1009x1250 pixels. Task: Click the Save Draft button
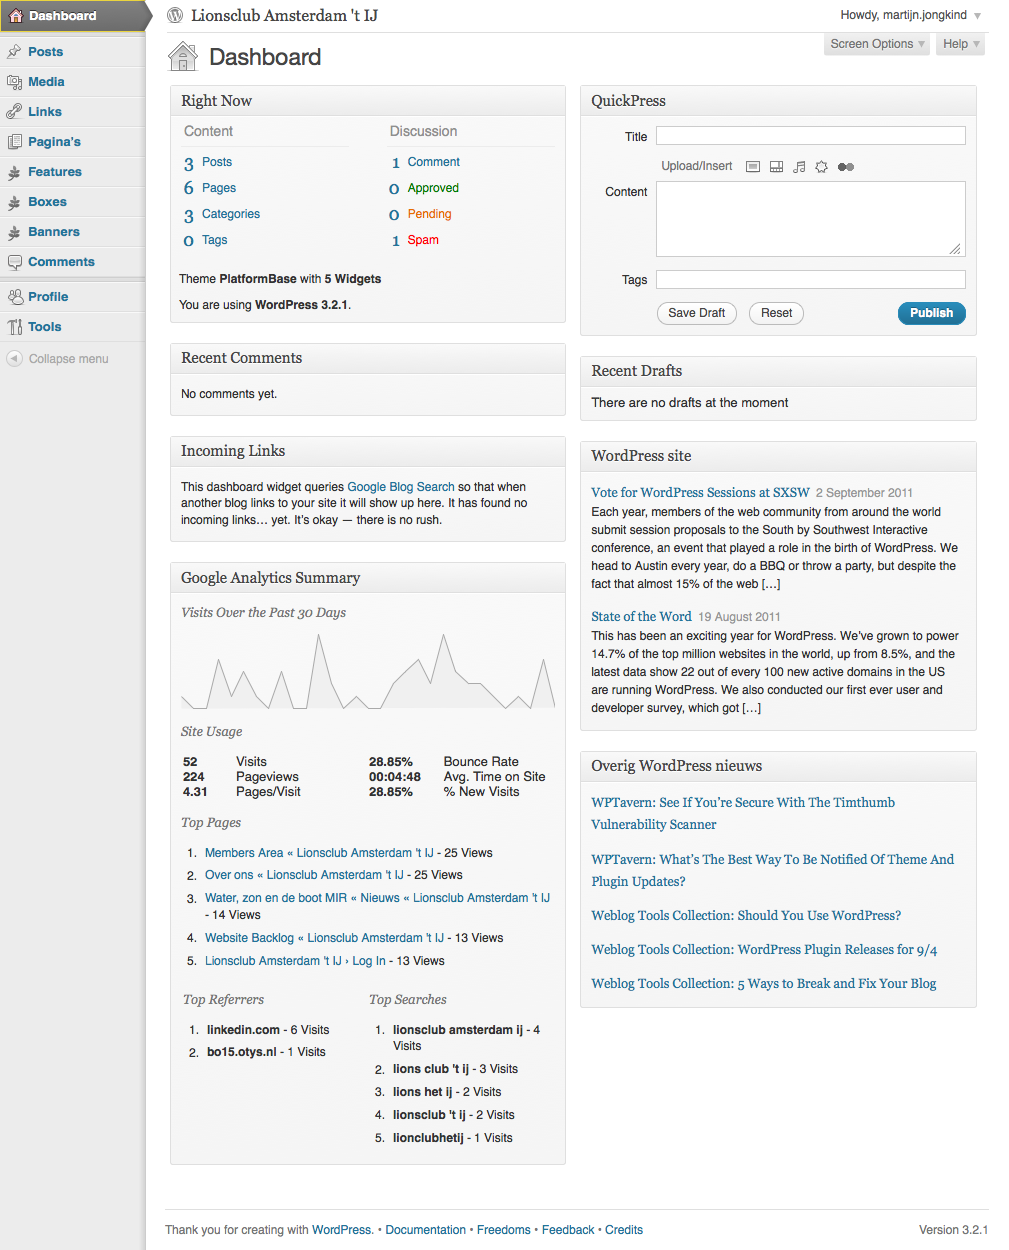click(697, 313)
